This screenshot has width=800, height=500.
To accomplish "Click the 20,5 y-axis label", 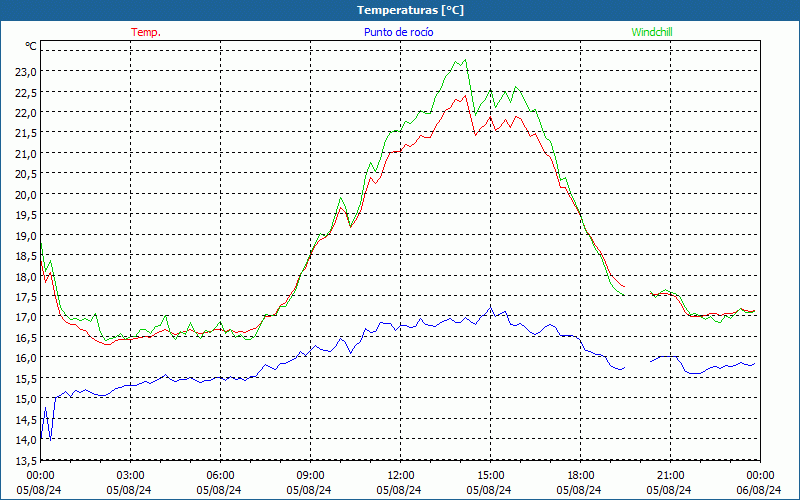I will pyautogui.click(x=26, y=174).
